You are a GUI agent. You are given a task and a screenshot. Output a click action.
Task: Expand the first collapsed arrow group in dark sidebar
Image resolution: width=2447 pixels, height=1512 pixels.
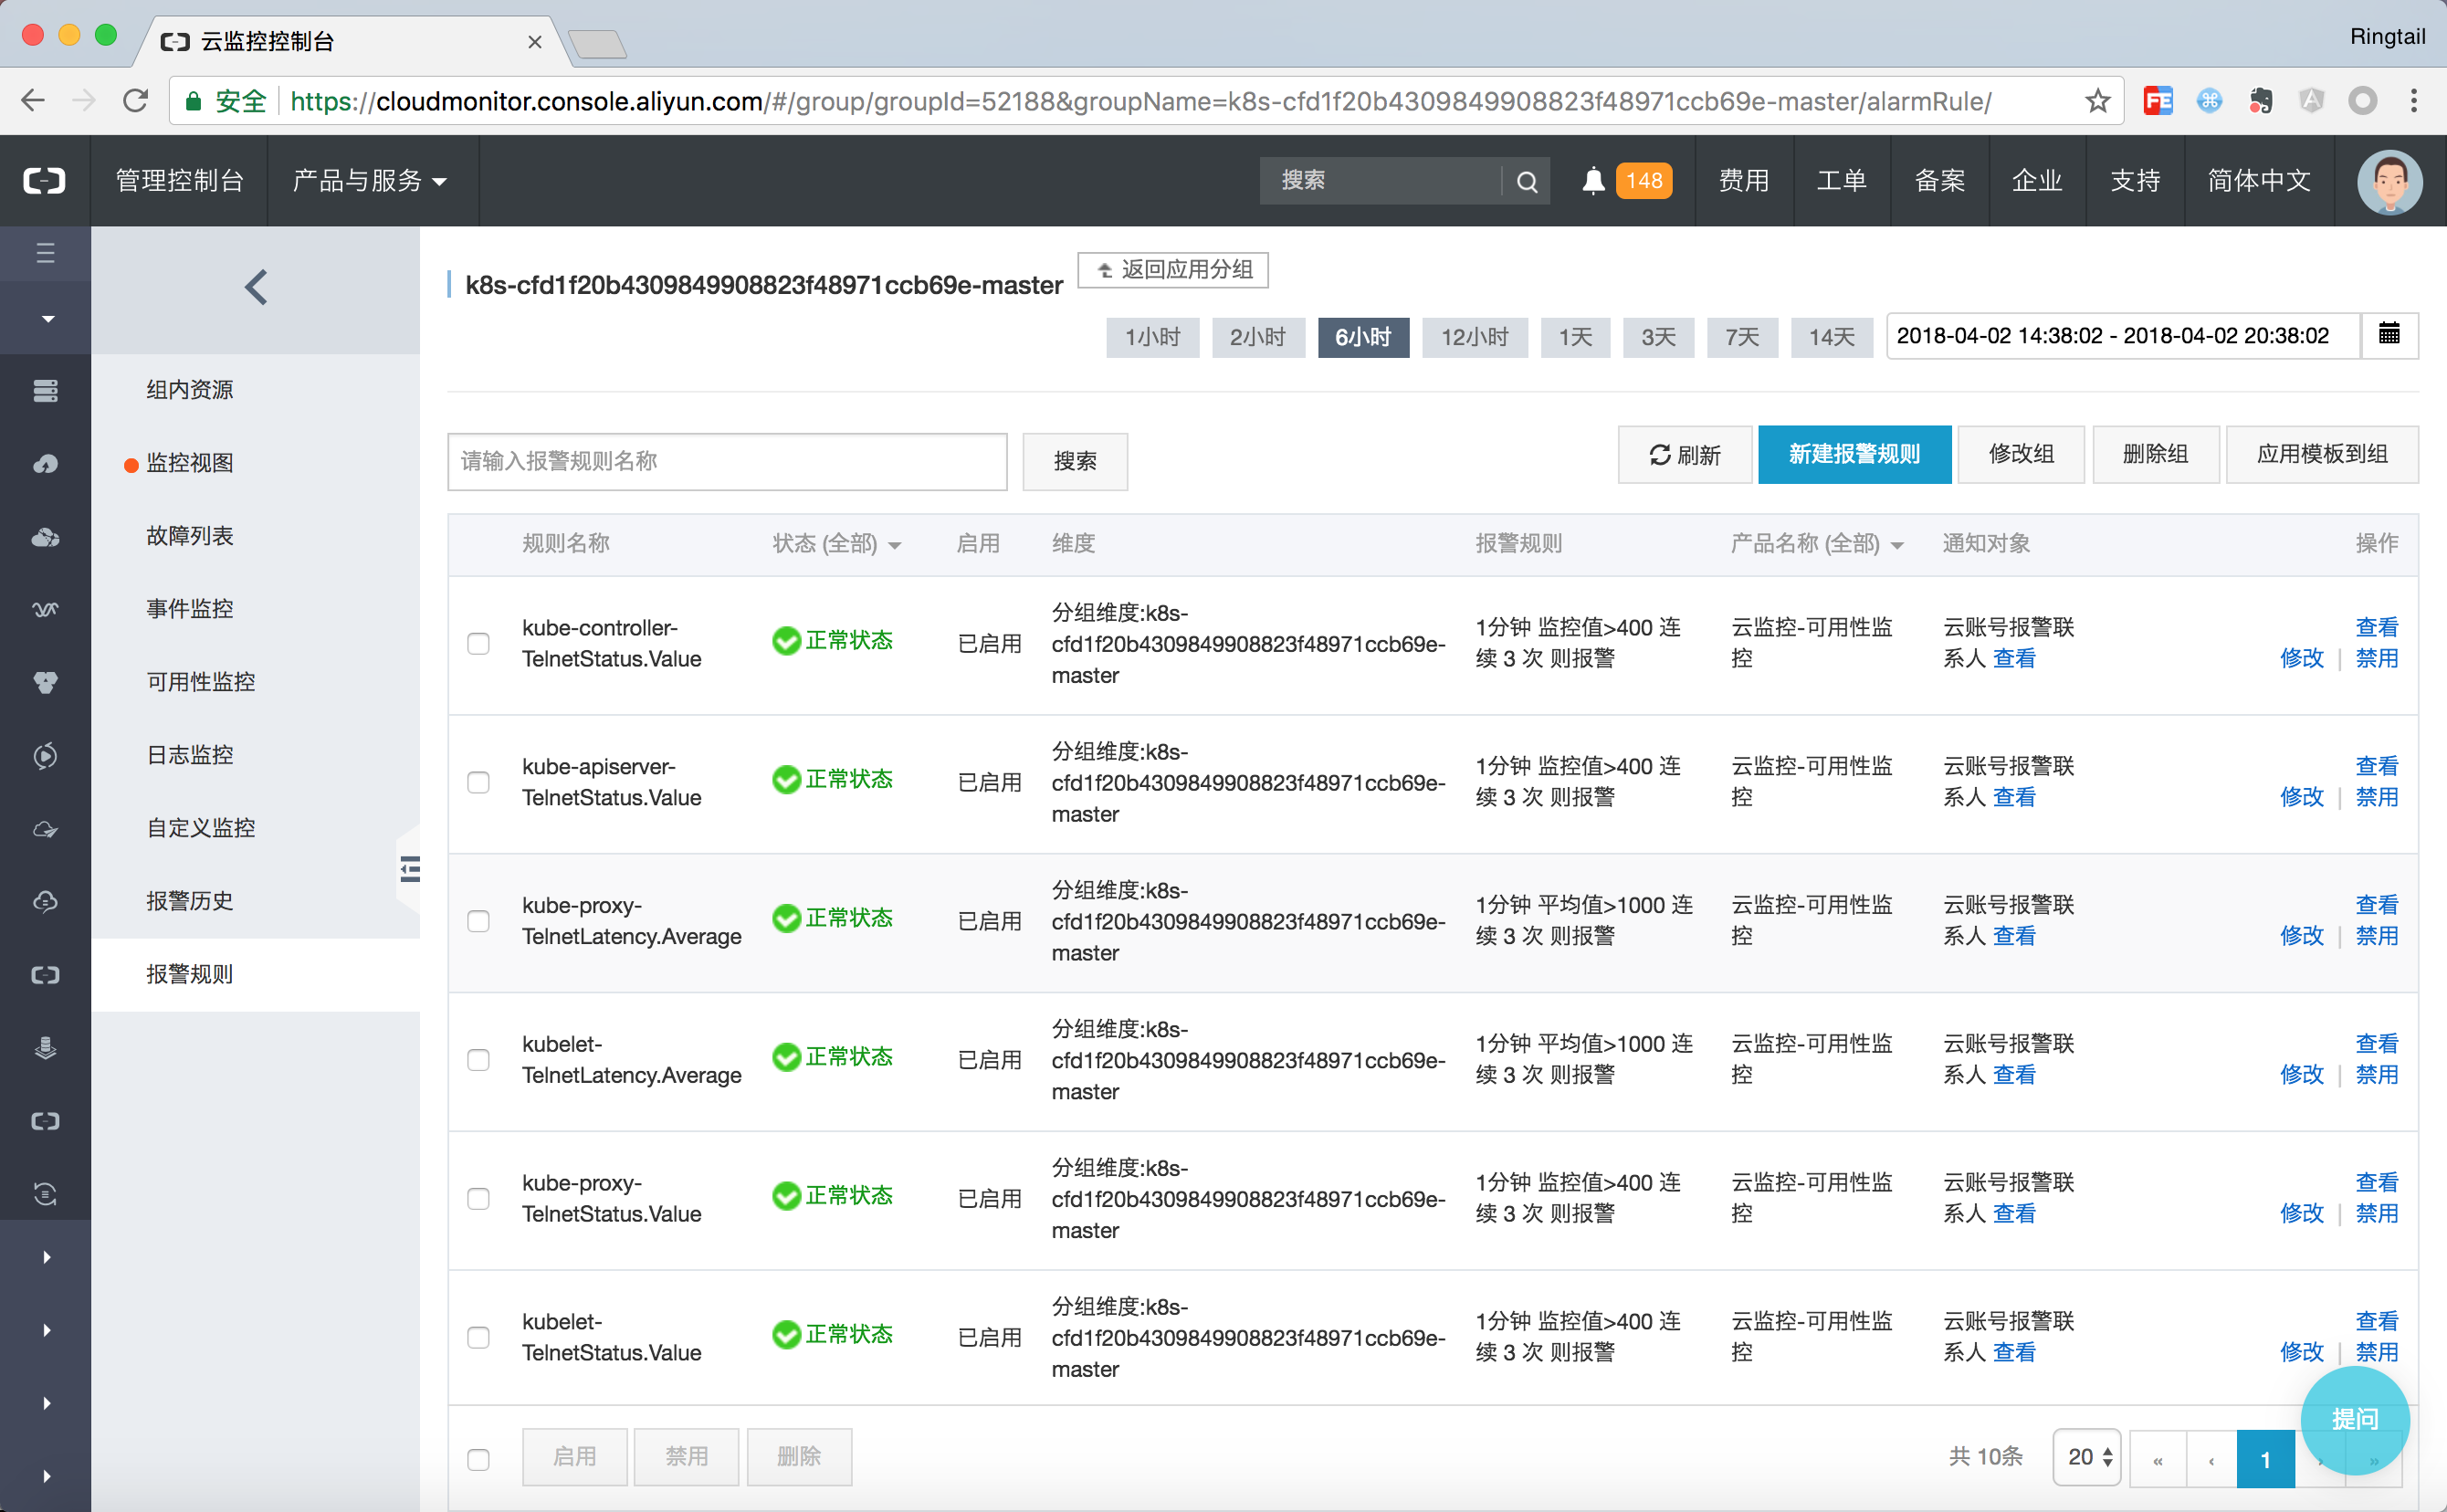pyautogui.click(x=46, y=1258)
